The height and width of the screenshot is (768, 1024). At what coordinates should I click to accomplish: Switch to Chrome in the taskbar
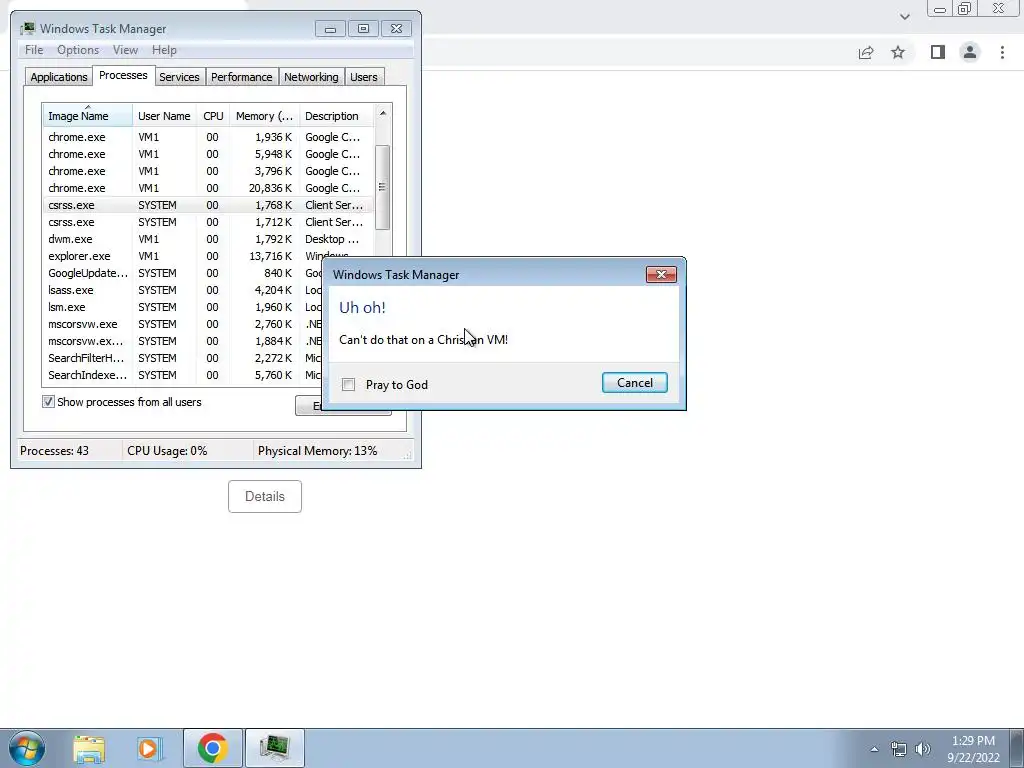212,748
